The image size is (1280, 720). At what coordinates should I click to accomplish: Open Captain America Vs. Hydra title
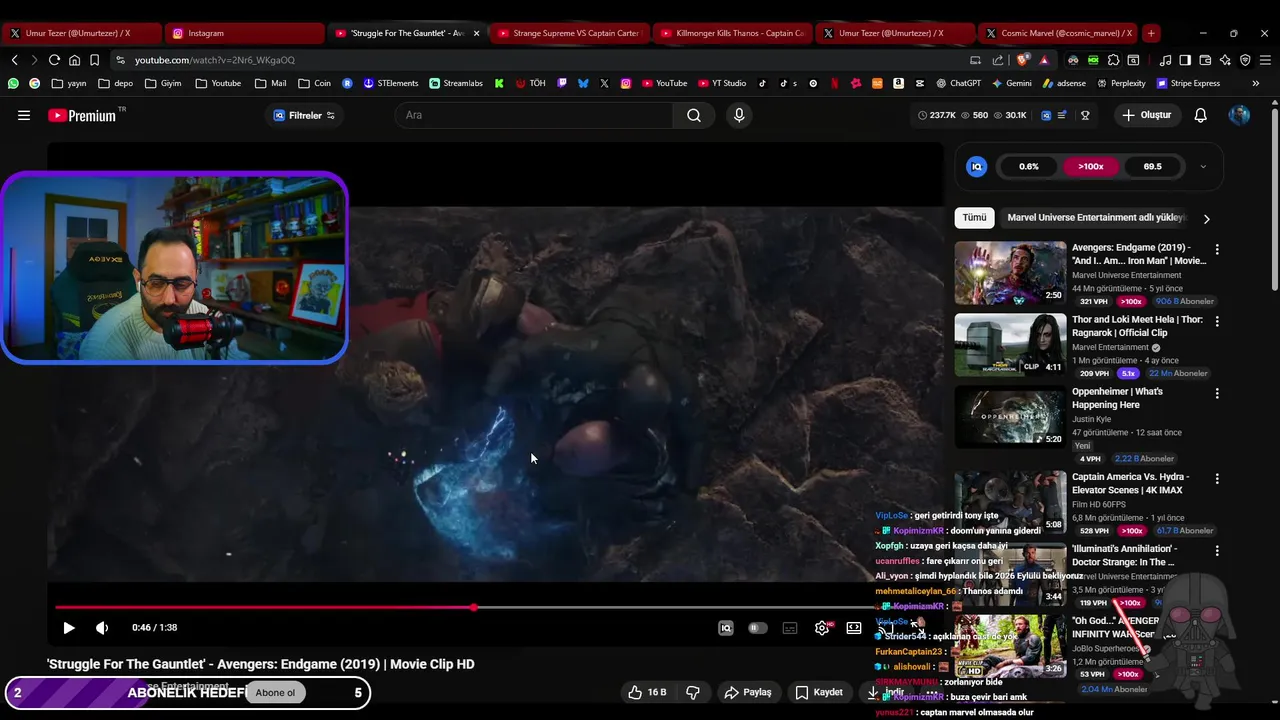pos(1130,482)
